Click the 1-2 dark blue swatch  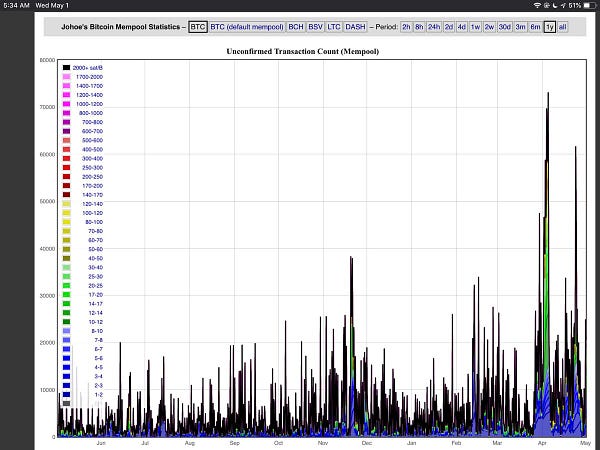(x=67, y=395)
